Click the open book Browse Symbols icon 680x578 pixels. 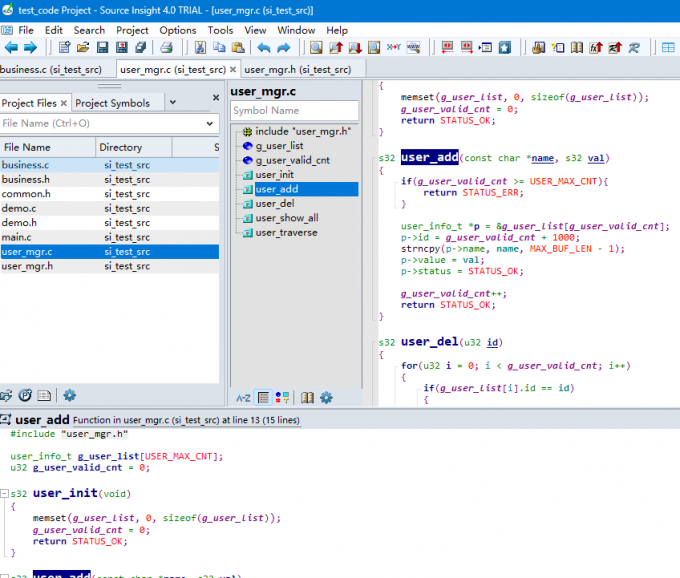[x=577, y=47]
